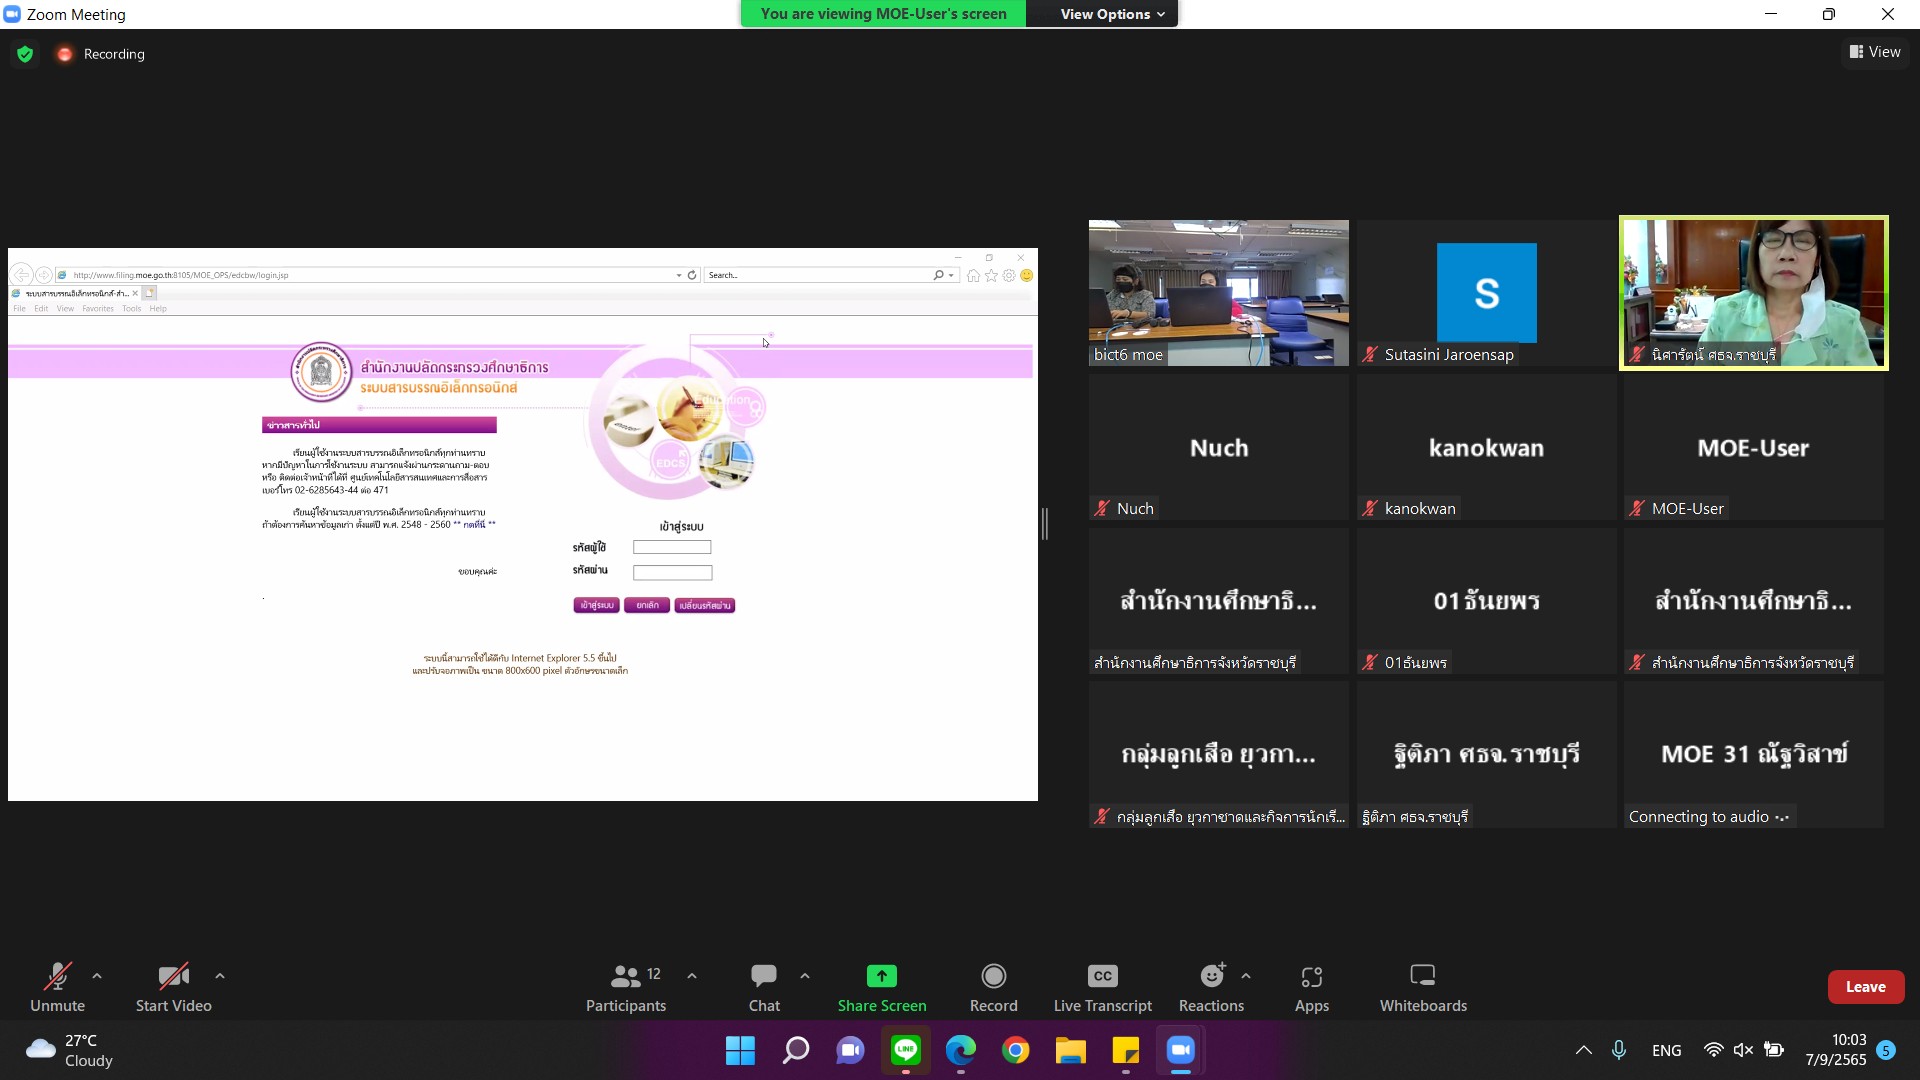Click the เข้าสู่ระบบ login button
1920x1080 pixels.
click(596, 605)
